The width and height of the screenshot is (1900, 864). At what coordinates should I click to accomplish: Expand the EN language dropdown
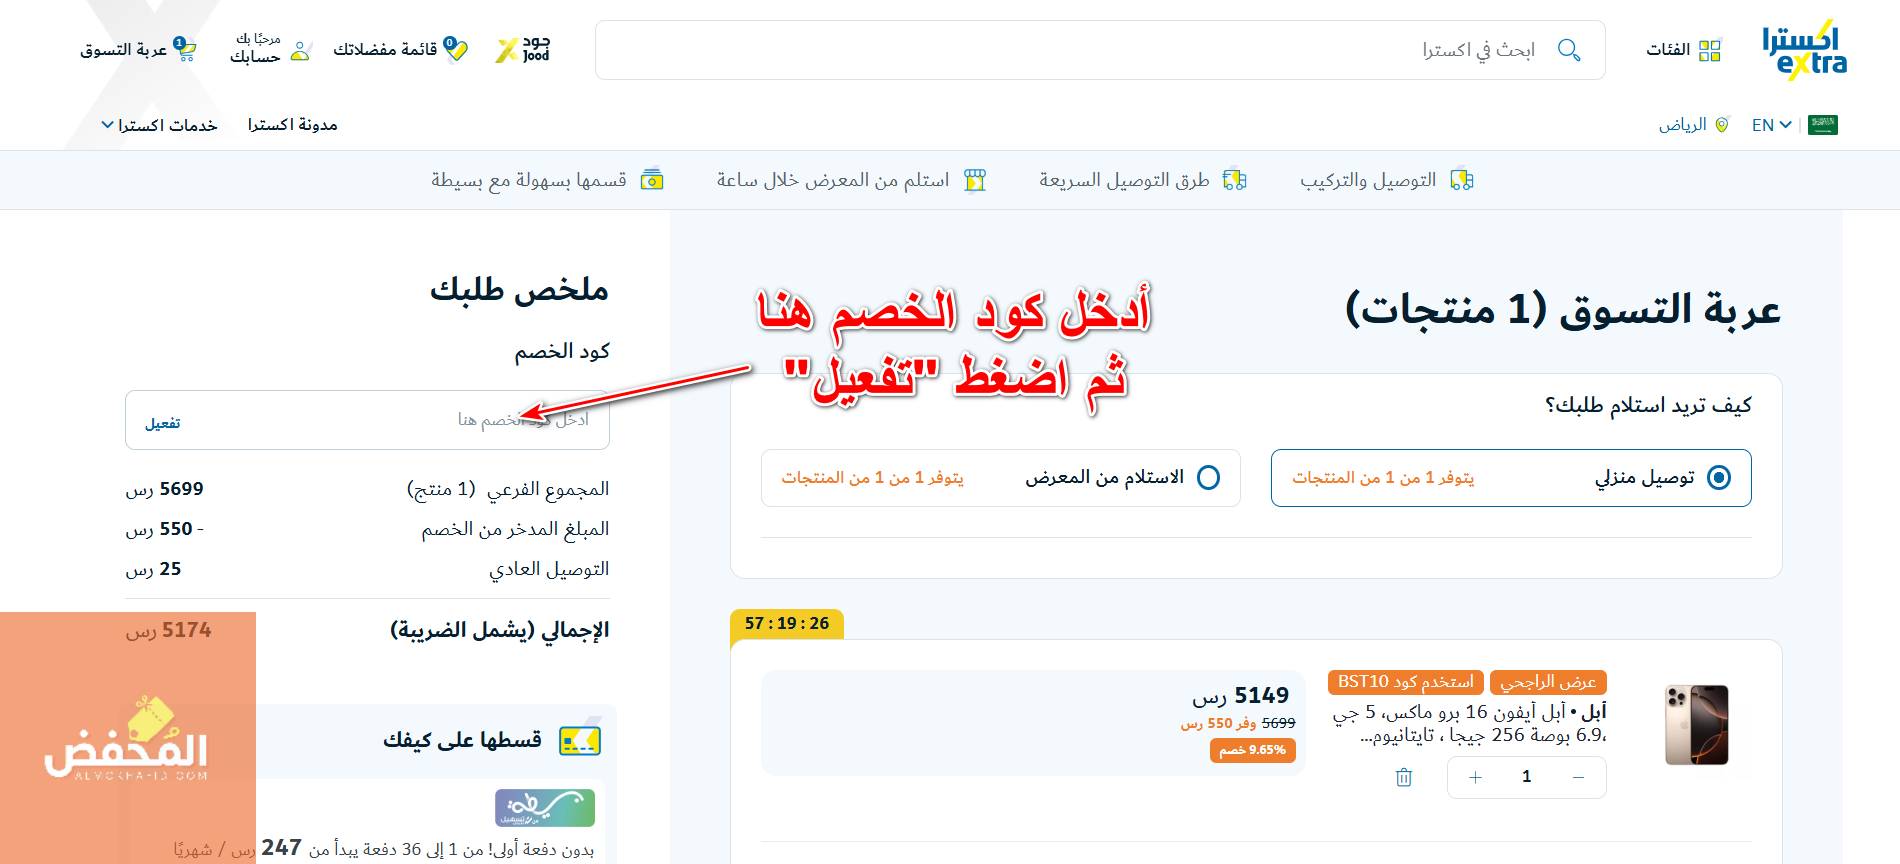1771,125
